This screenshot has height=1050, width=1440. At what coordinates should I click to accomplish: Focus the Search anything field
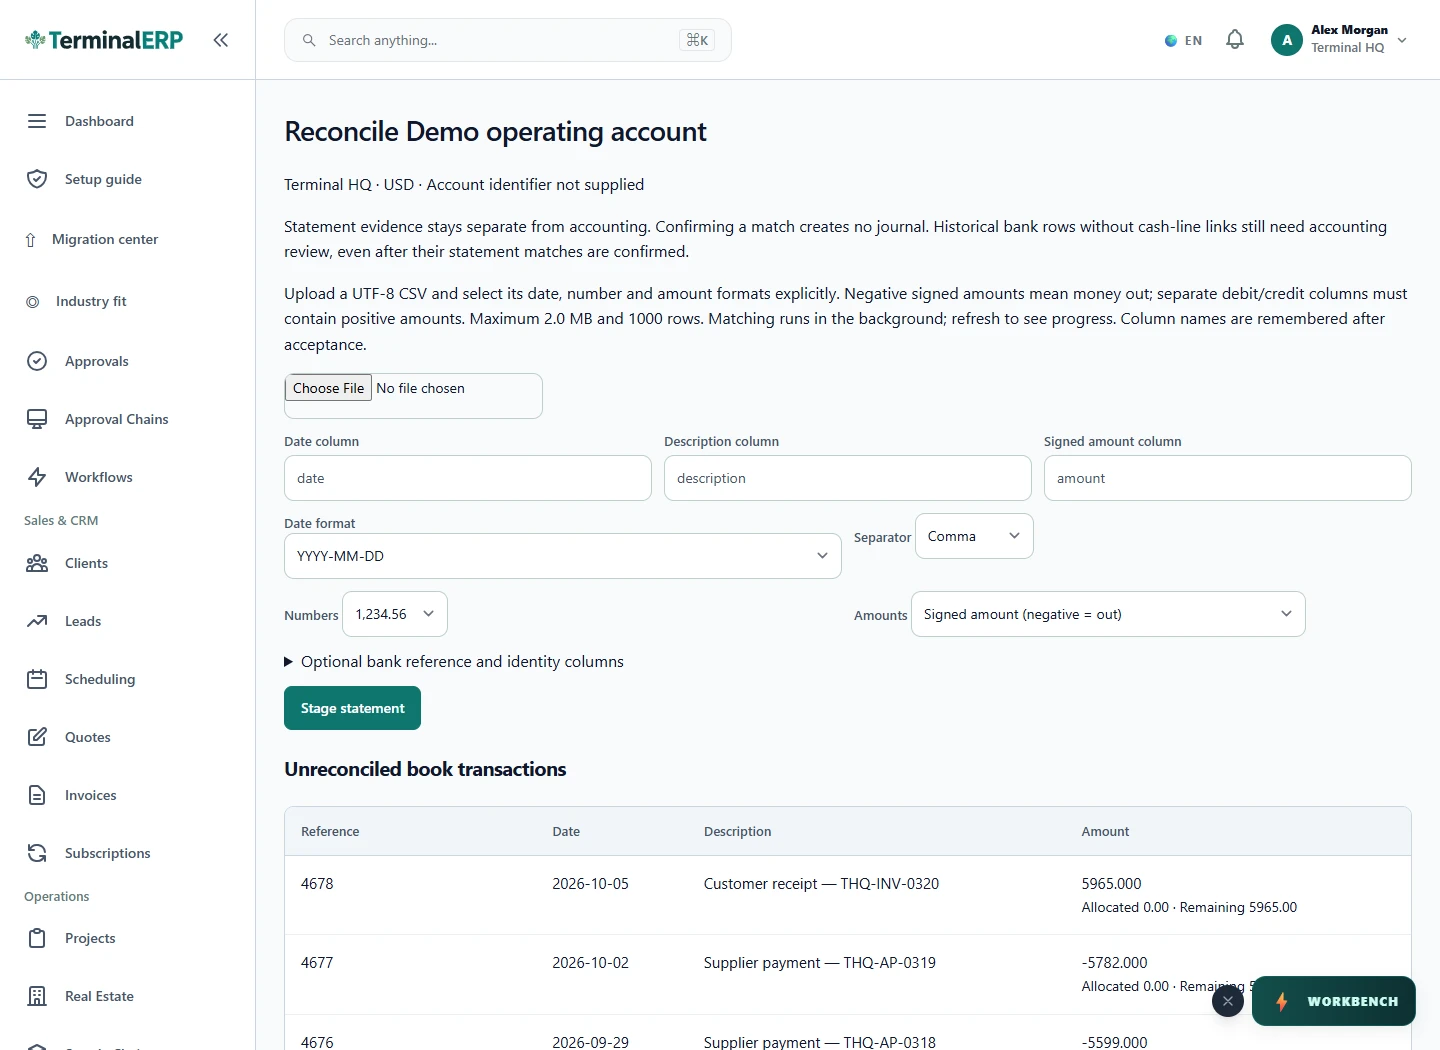pyautogui.click(x=508, y=40)
